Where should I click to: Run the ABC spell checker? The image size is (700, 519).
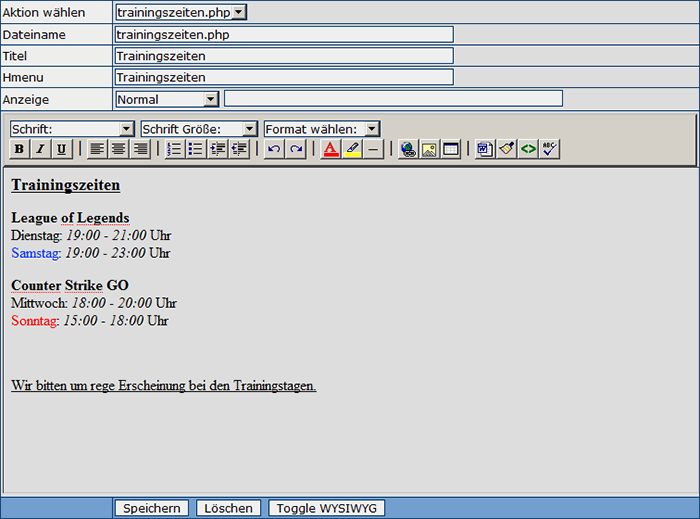pos(550,149)
